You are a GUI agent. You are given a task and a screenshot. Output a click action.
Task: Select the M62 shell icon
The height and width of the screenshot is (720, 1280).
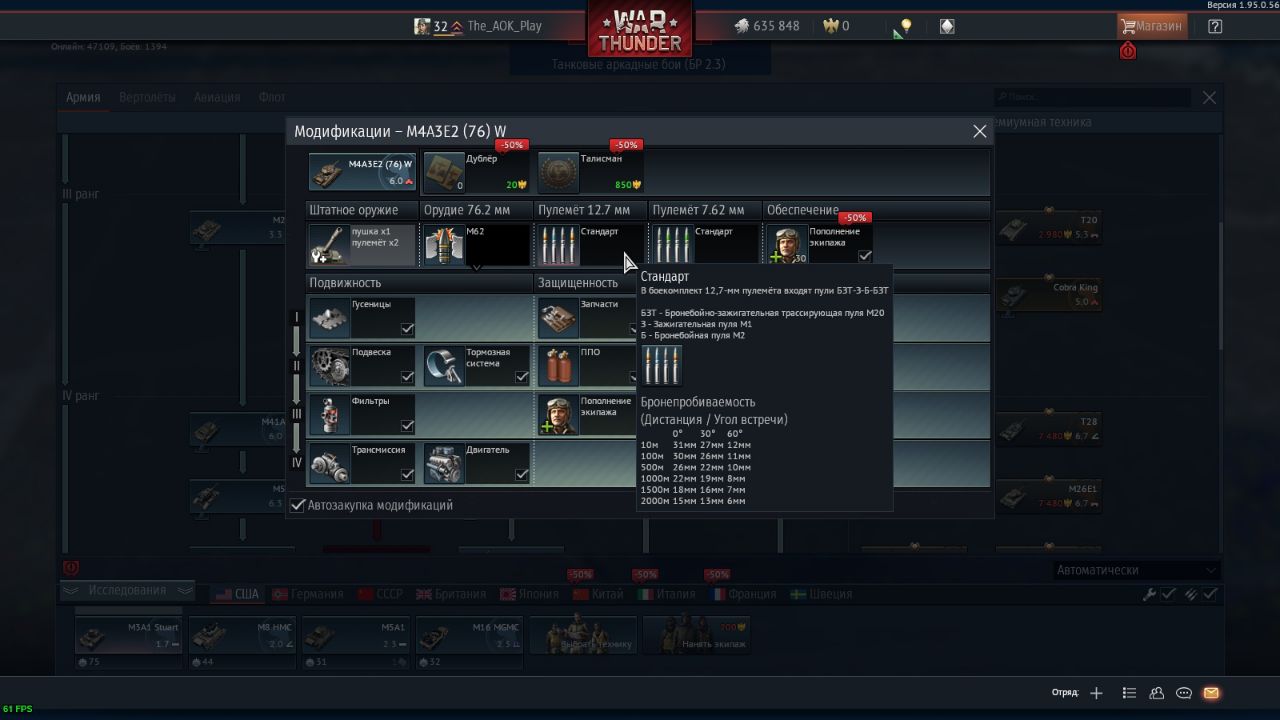click(443, 245)
